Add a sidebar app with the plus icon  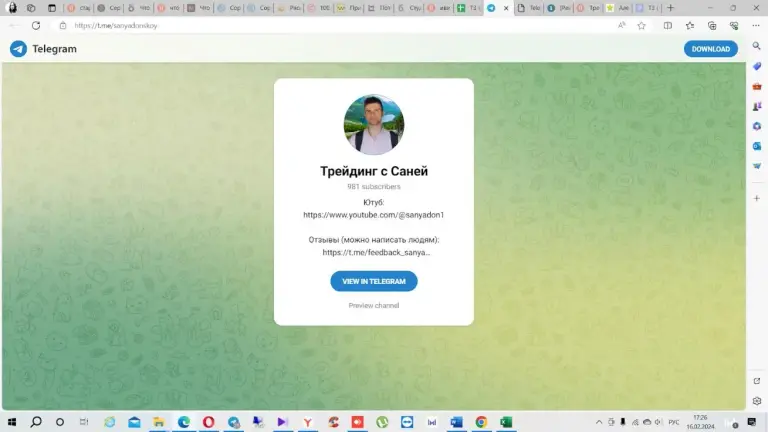tap(757, 198)
